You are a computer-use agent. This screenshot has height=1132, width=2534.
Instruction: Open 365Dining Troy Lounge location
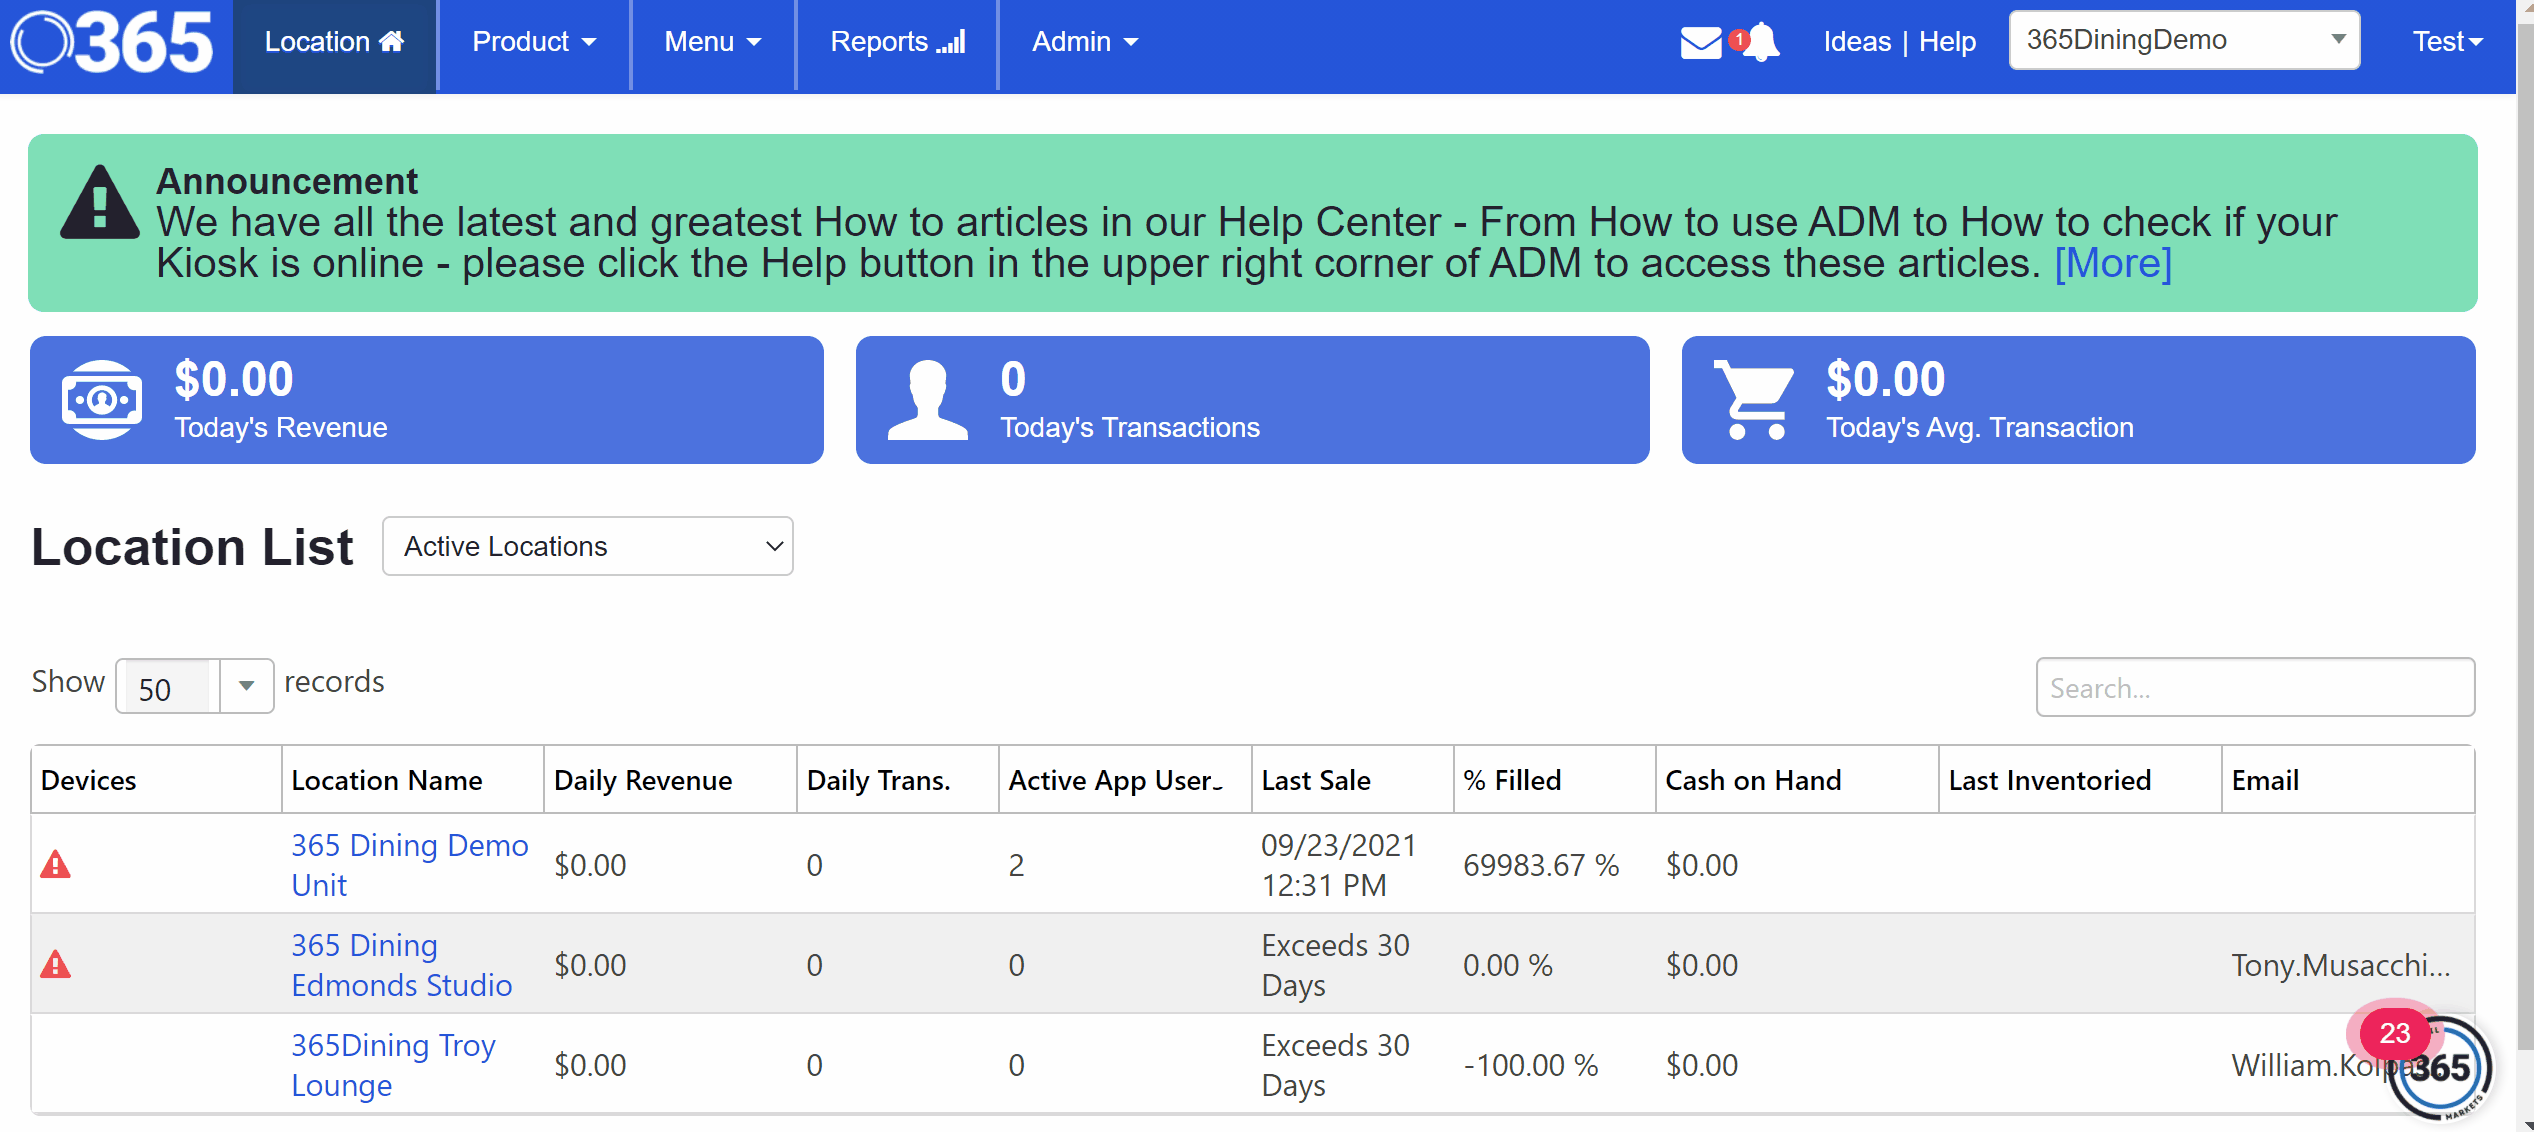coord(392,1064)
